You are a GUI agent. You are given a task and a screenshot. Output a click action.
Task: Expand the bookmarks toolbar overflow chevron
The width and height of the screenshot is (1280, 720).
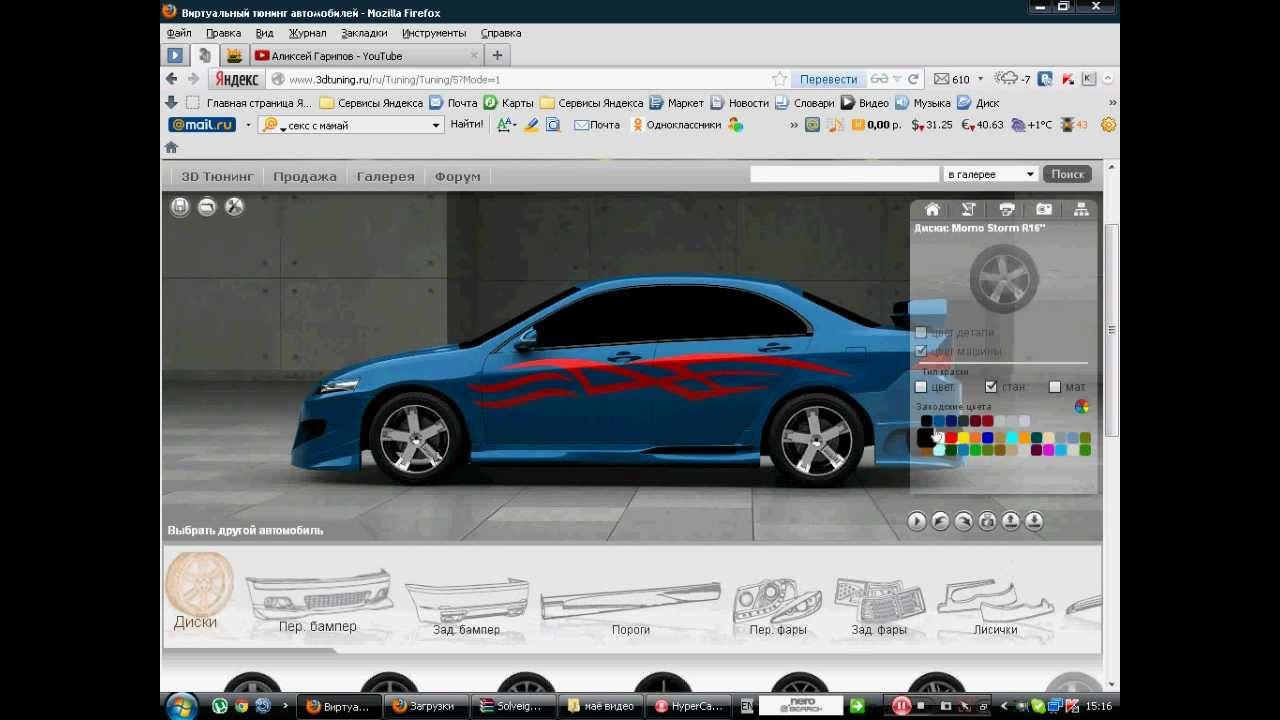[1112, 103]
